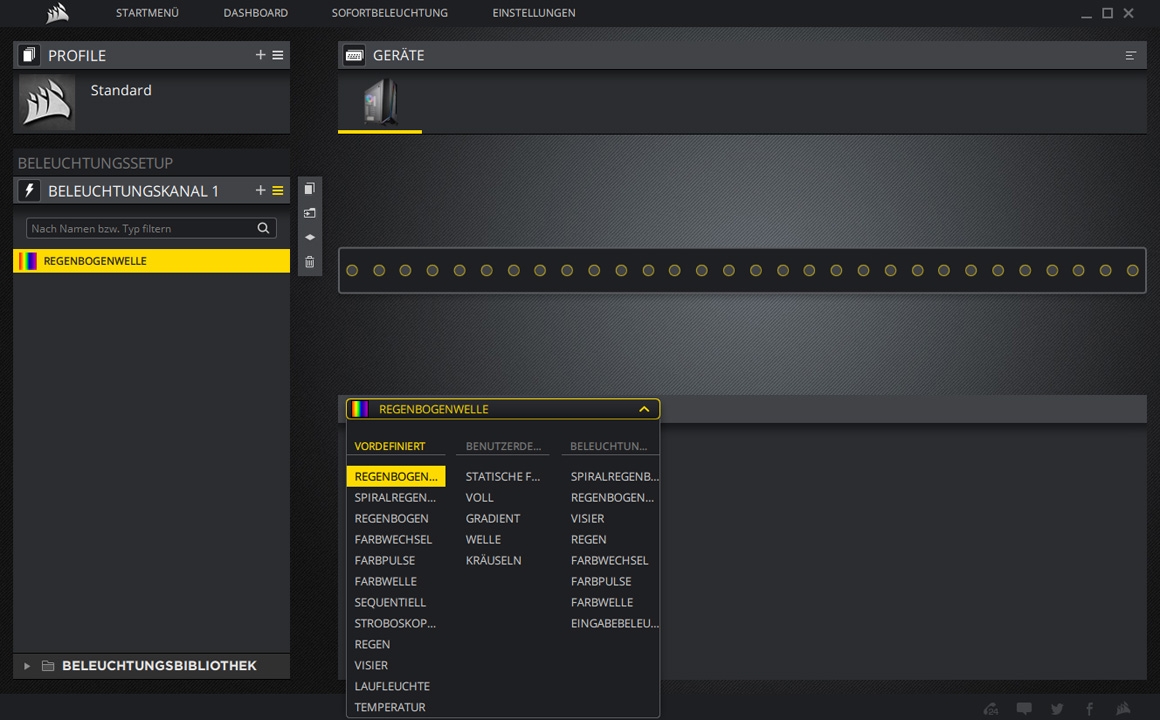Image resolution: width=1160 pixels, height=720 pixels.
Task: Choose Spiralregenb... in the Beleuchtun... column
Action: click(x=614, y=477)
